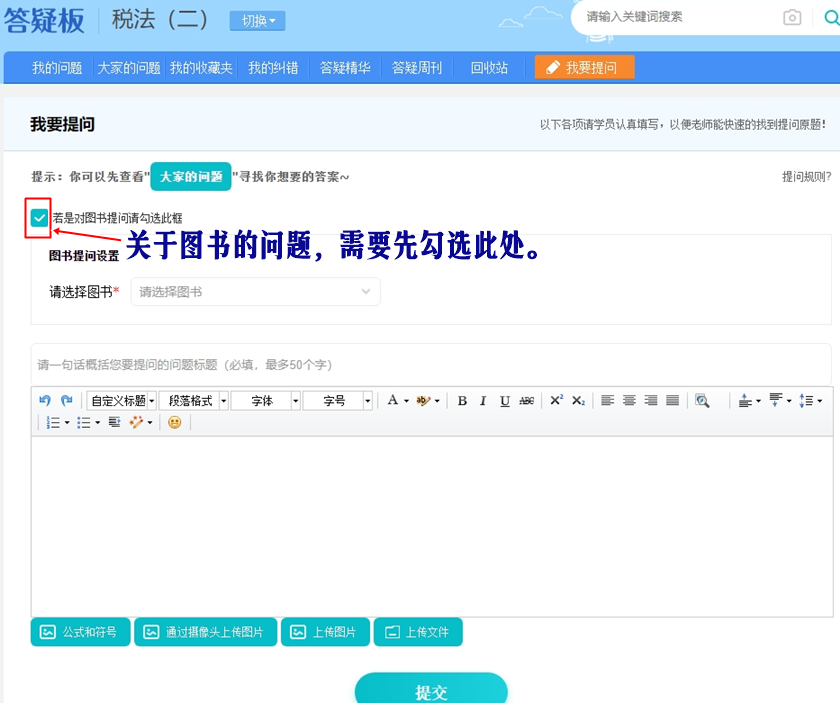Open the 答疑精华 tab
840x703 pixels.
pyautogui.click(x=345, y=68)
